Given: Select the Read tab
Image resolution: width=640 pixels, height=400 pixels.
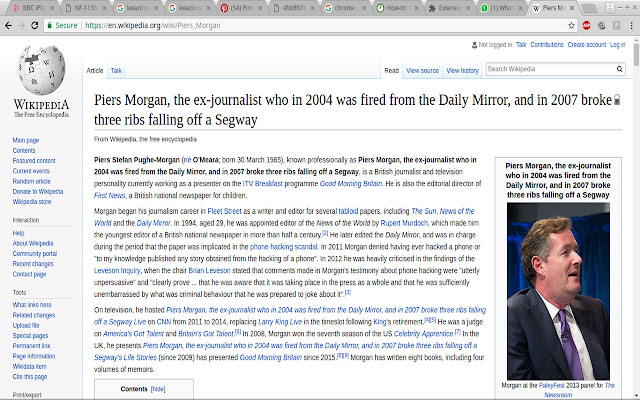Looking at the screenshot, I should (x=391, y=70).
